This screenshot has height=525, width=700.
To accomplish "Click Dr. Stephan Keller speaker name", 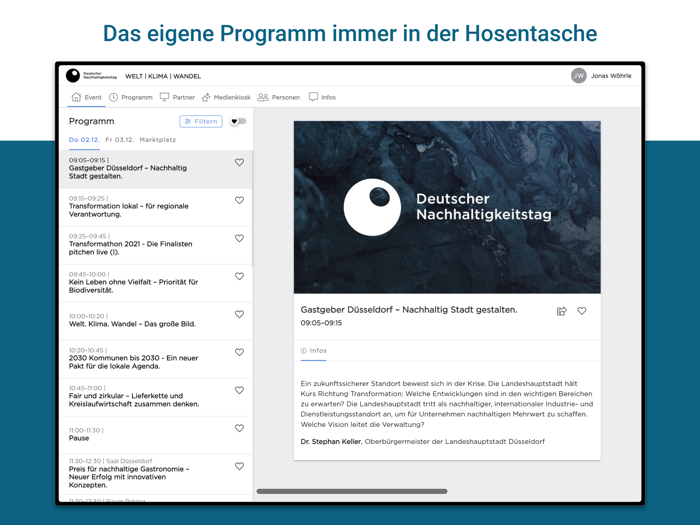I will pos(330,442).
